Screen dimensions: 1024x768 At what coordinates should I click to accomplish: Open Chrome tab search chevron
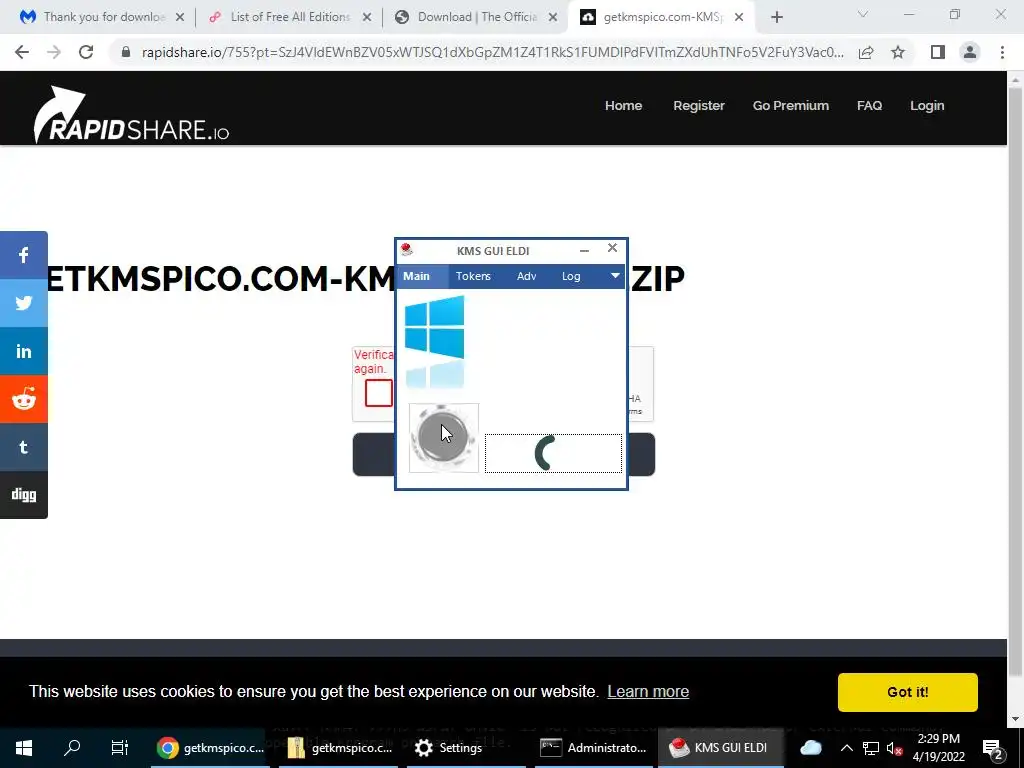(863, 14)
